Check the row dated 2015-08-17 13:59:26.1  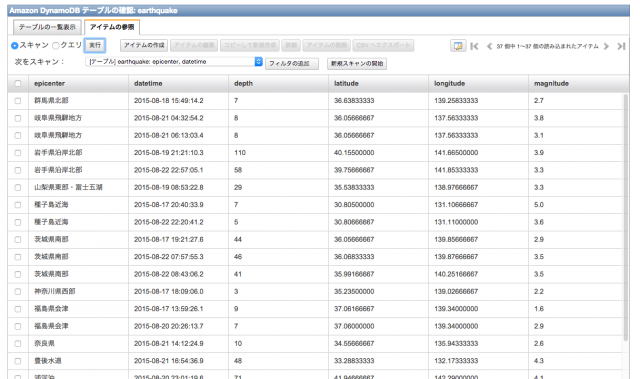18,309
